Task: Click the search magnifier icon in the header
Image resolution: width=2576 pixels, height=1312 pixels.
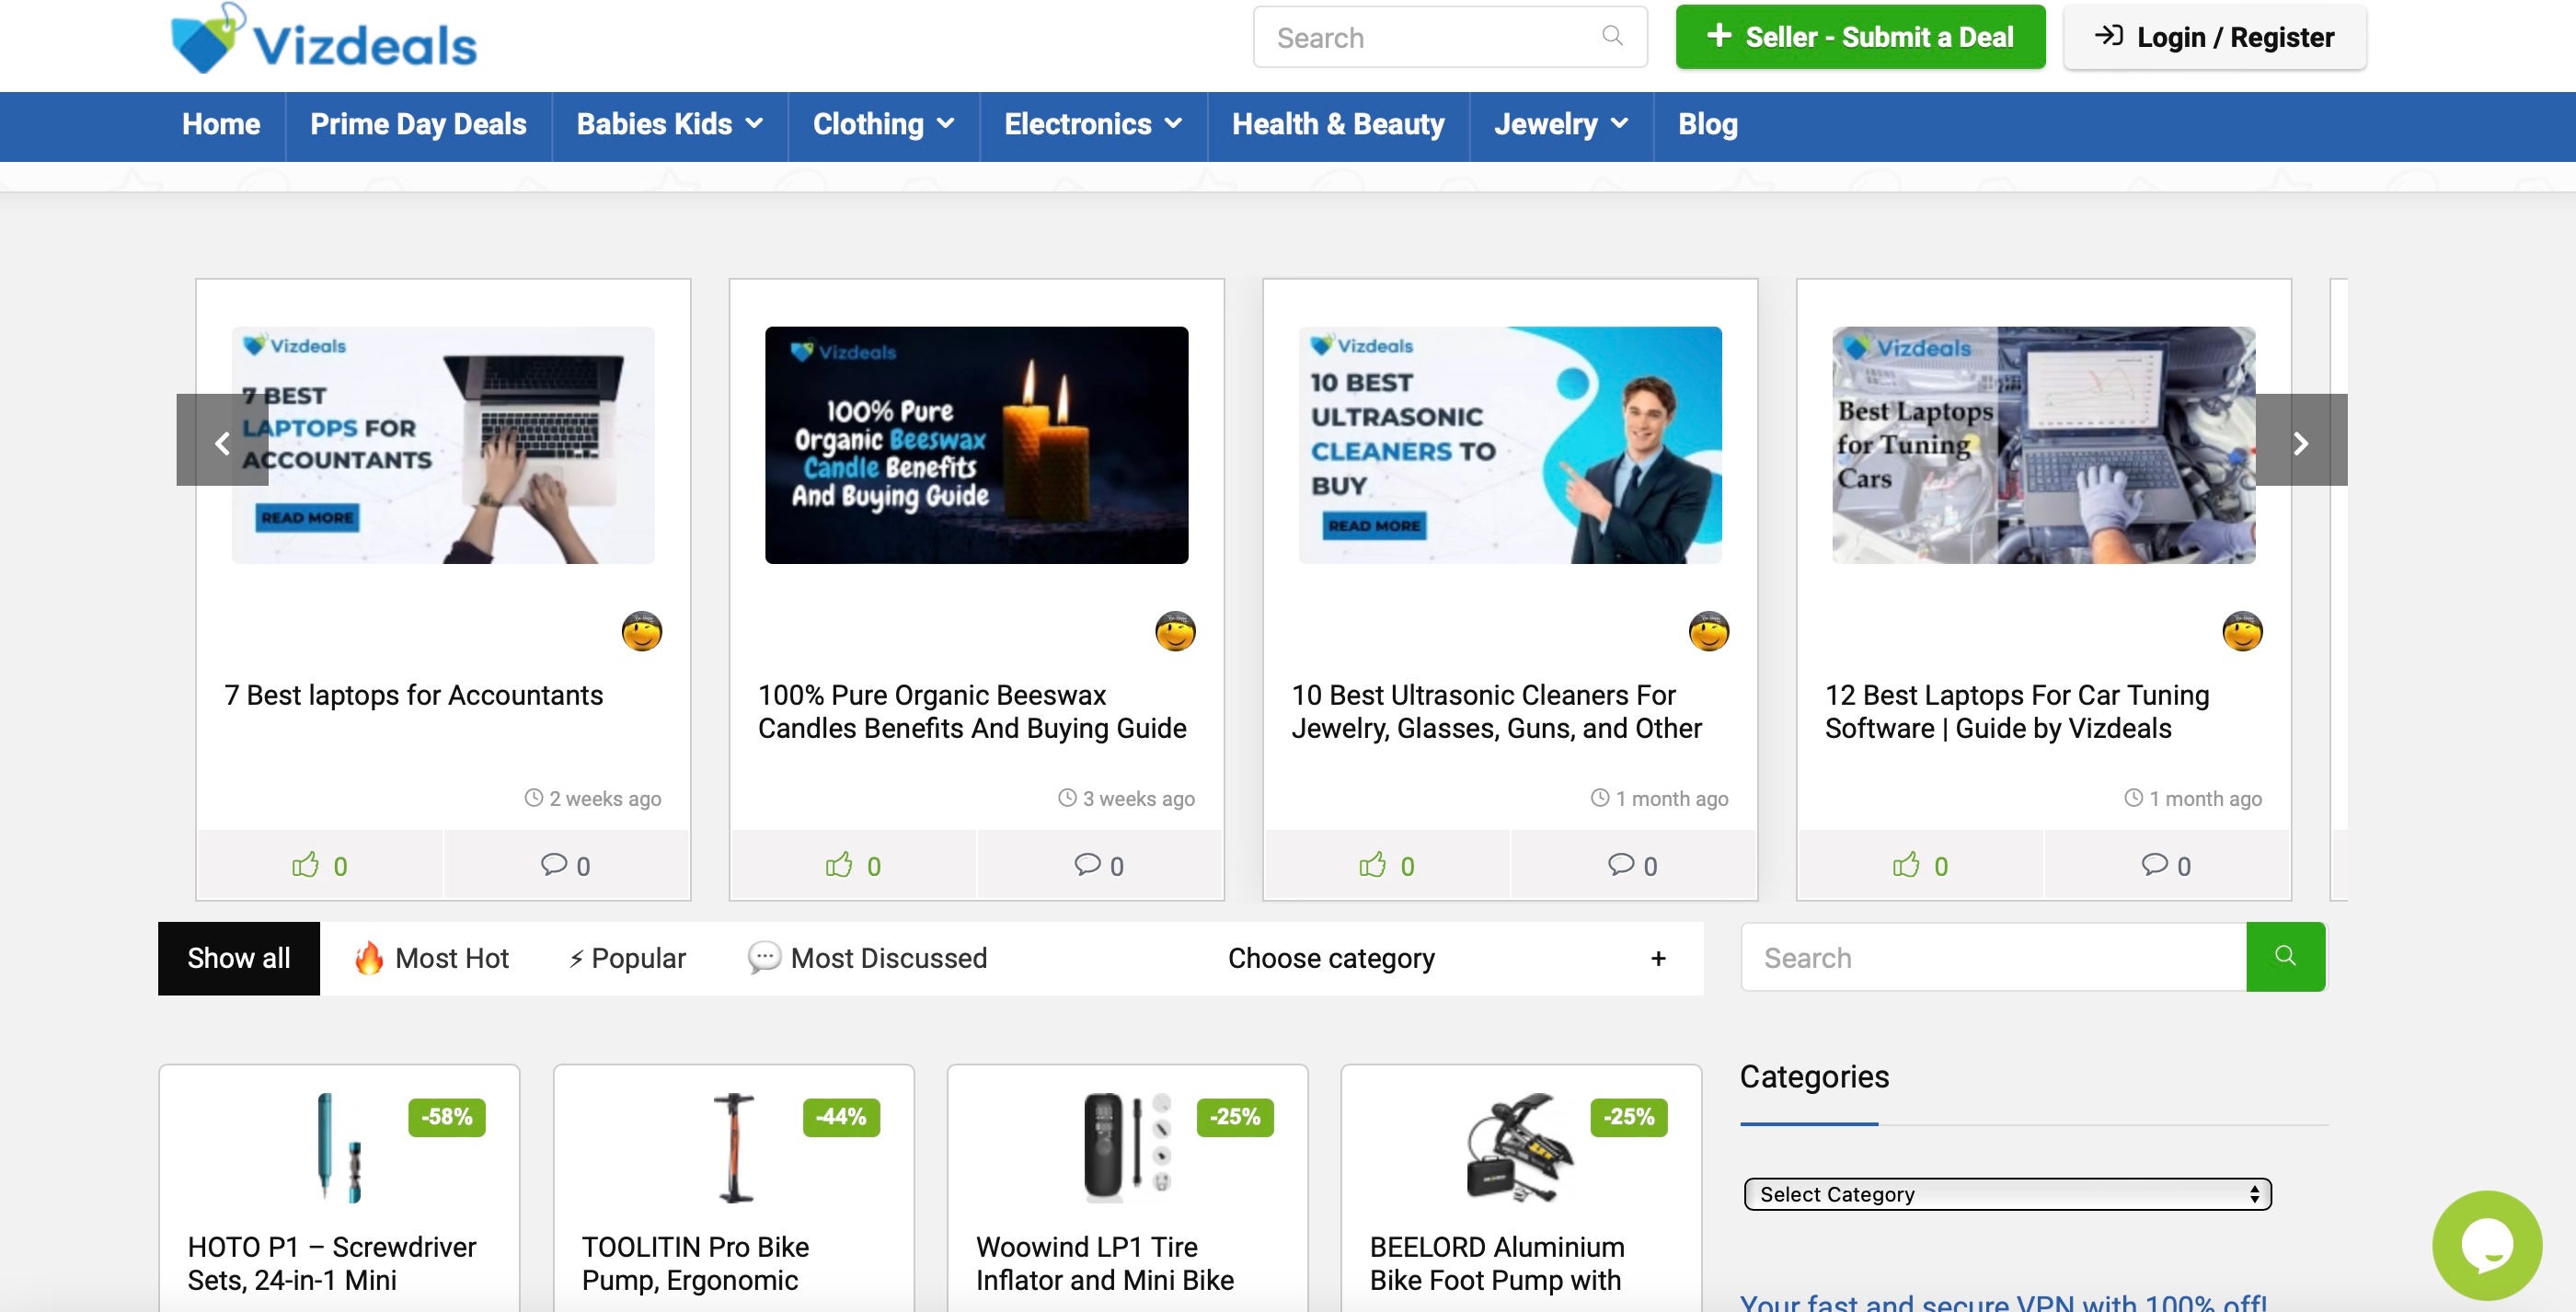Action: point(1612,37)
